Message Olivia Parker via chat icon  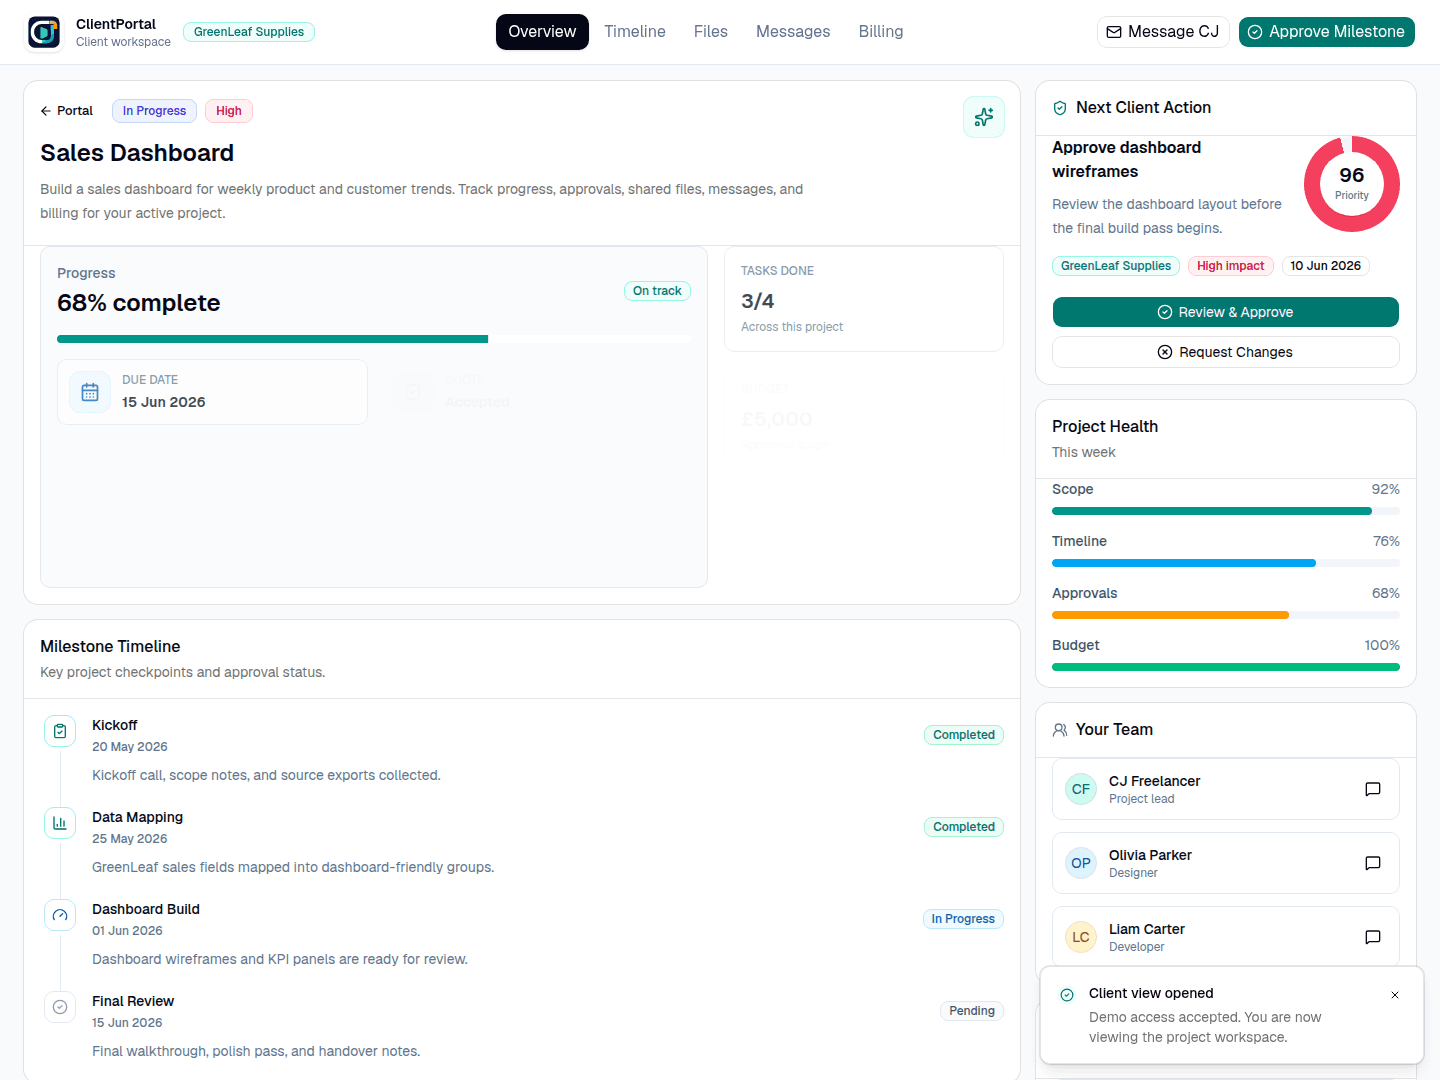pyautogui.click(x=1373, y=863)
